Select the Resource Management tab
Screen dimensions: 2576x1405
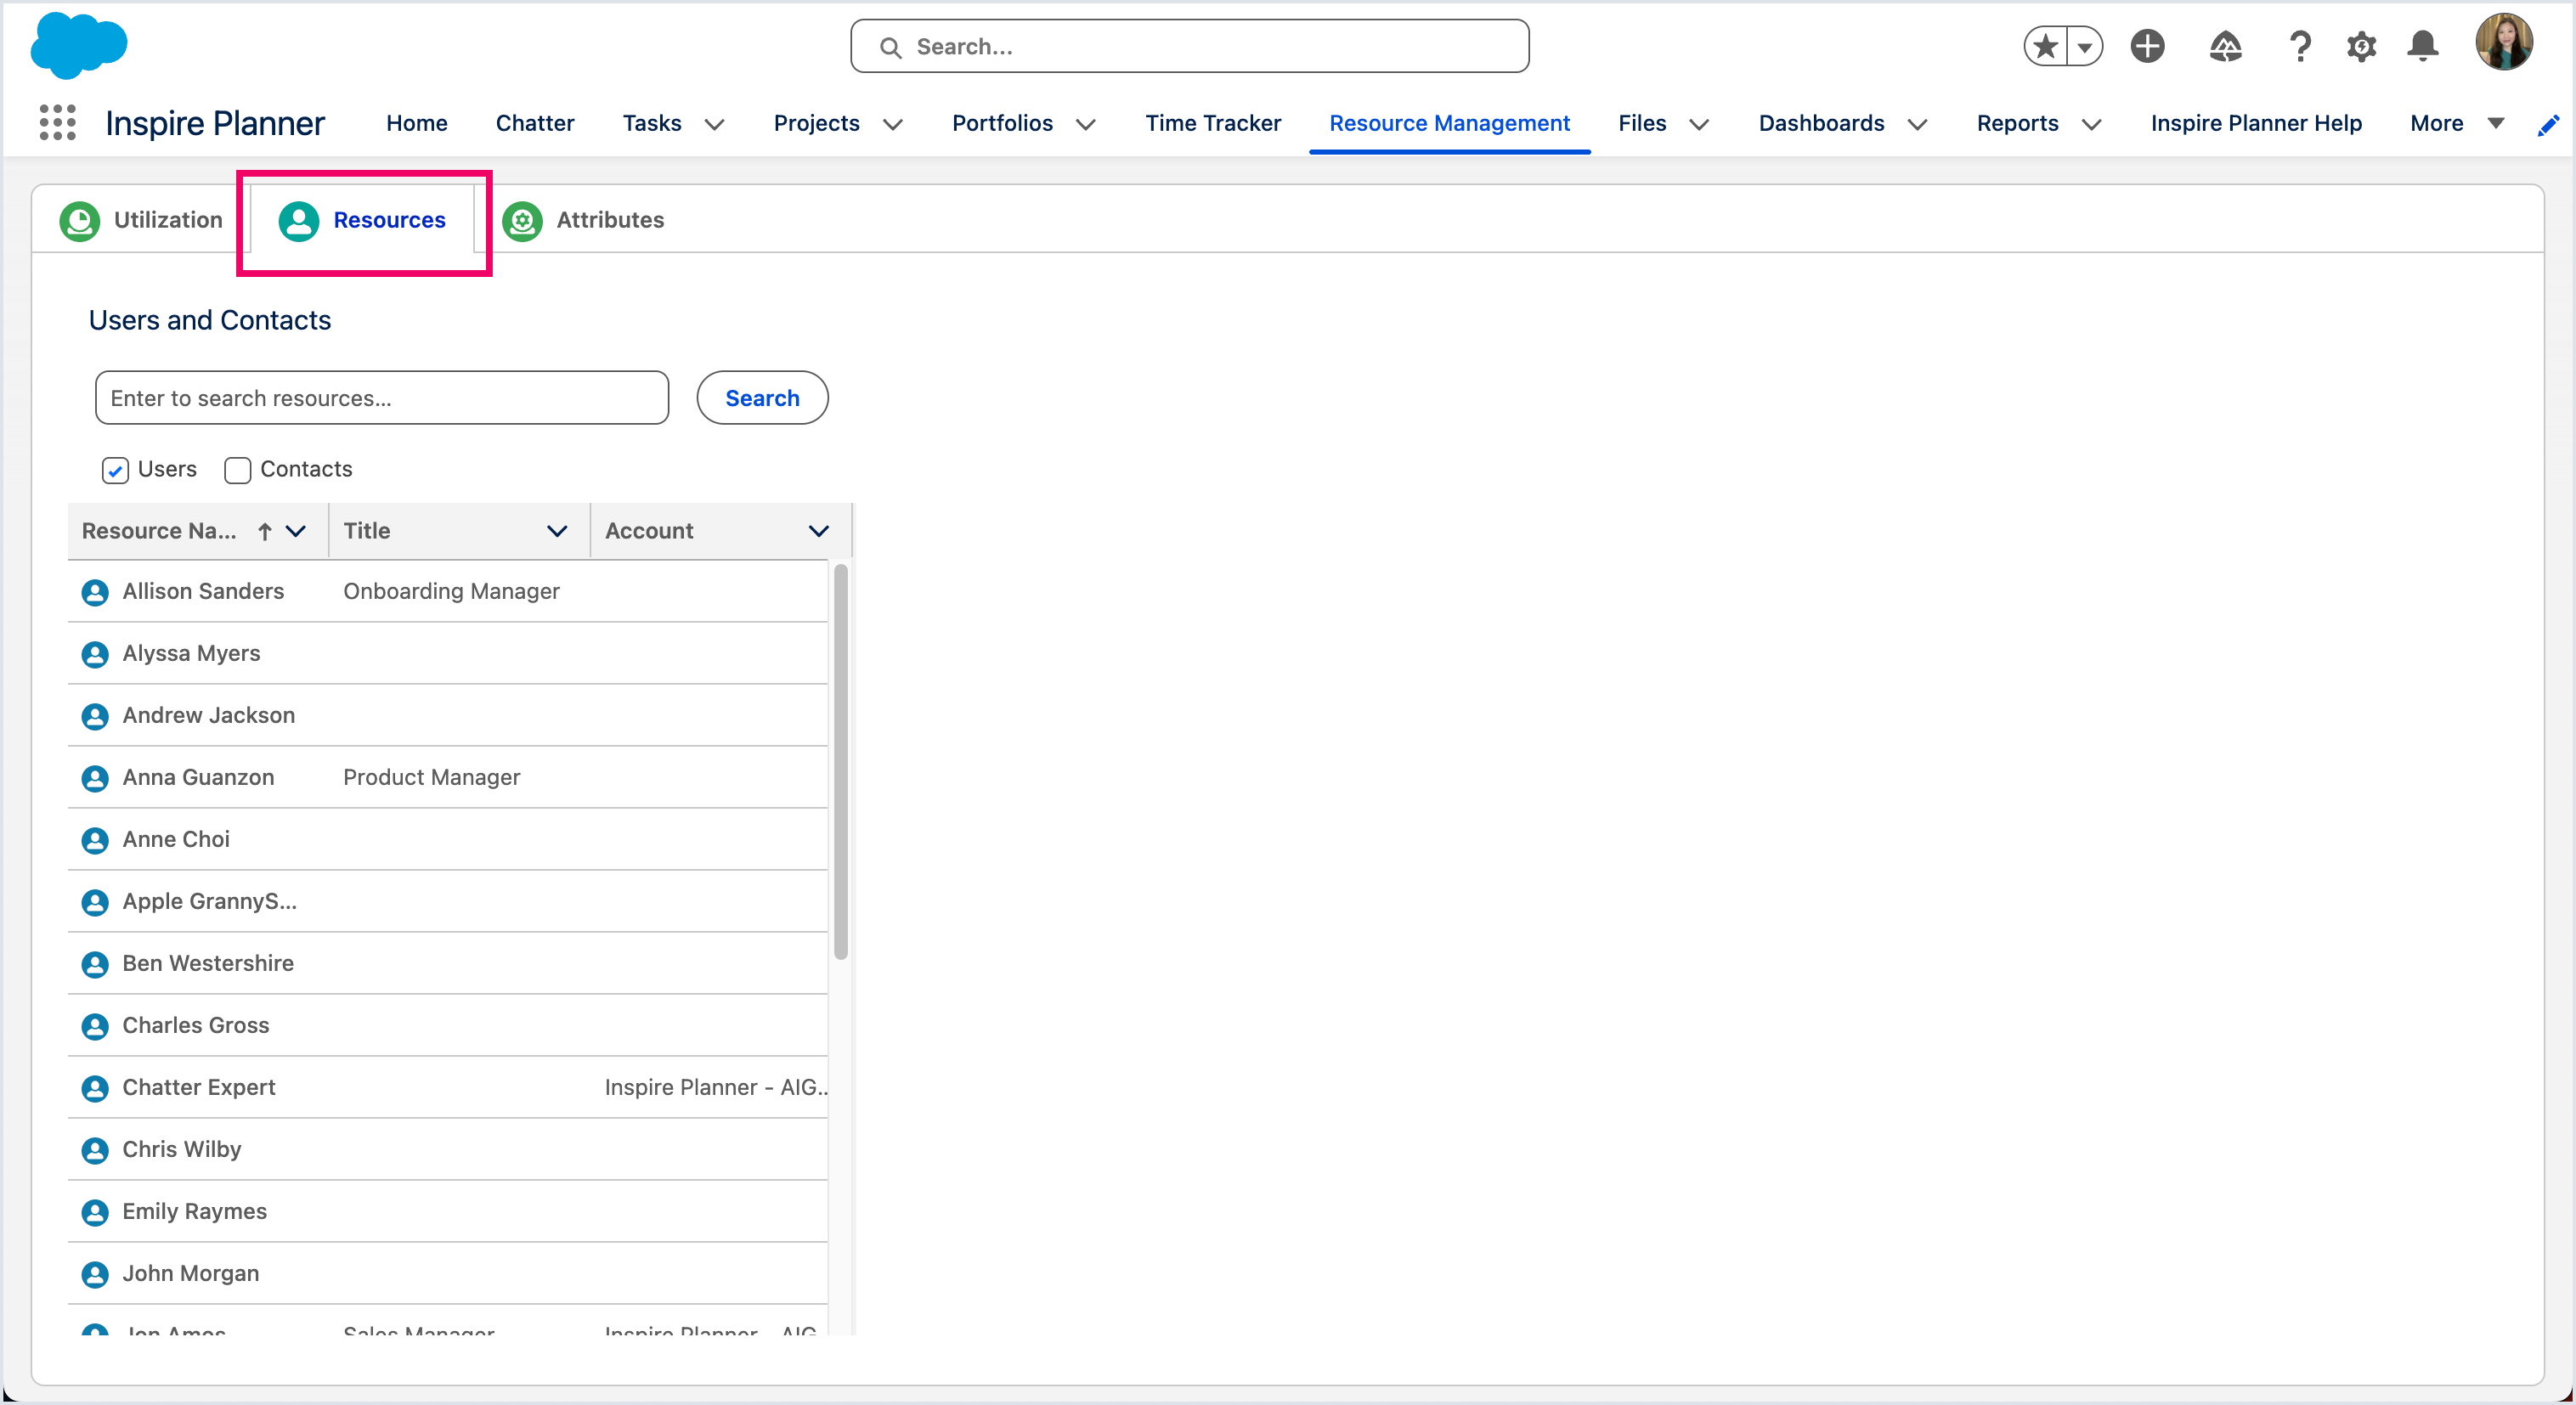[1449, 123]
